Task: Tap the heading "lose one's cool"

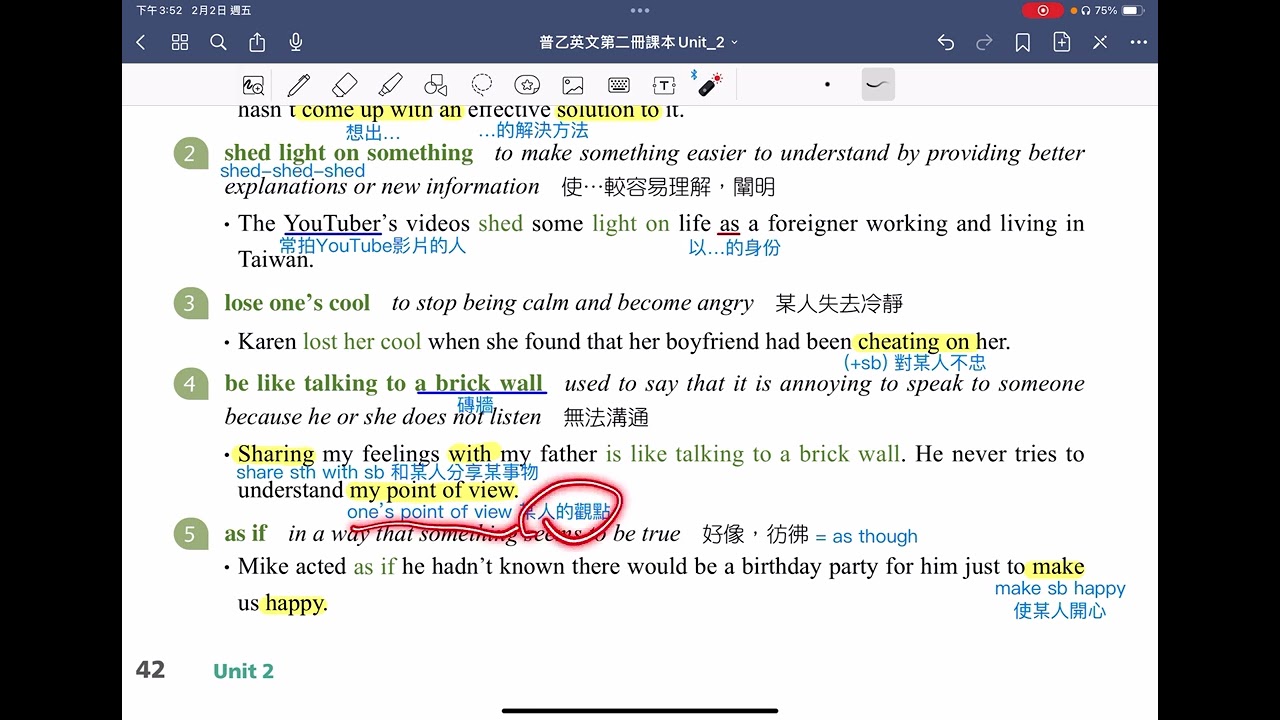Action: [x=297, y=303]
